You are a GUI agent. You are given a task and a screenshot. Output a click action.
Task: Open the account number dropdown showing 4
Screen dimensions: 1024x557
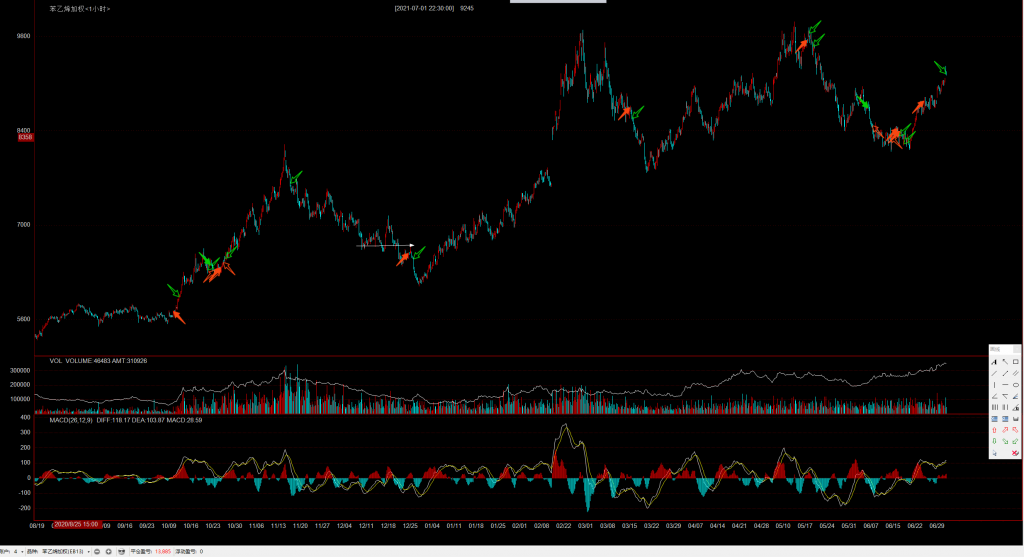click(18, 551)
